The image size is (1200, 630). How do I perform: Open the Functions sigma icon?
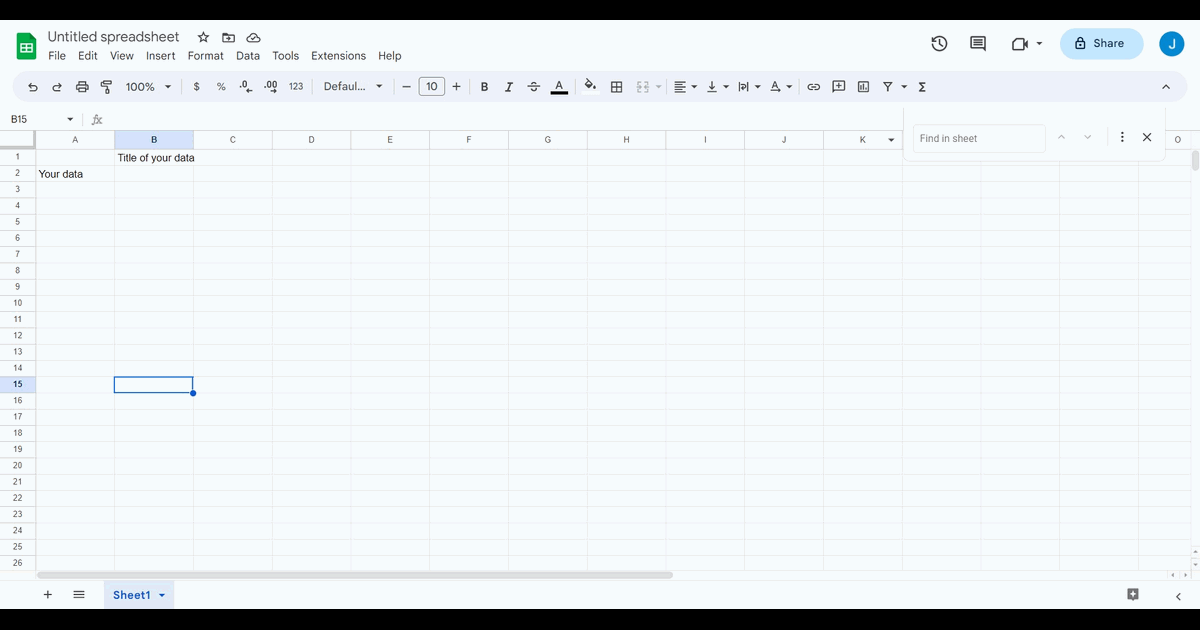(922, 87)
